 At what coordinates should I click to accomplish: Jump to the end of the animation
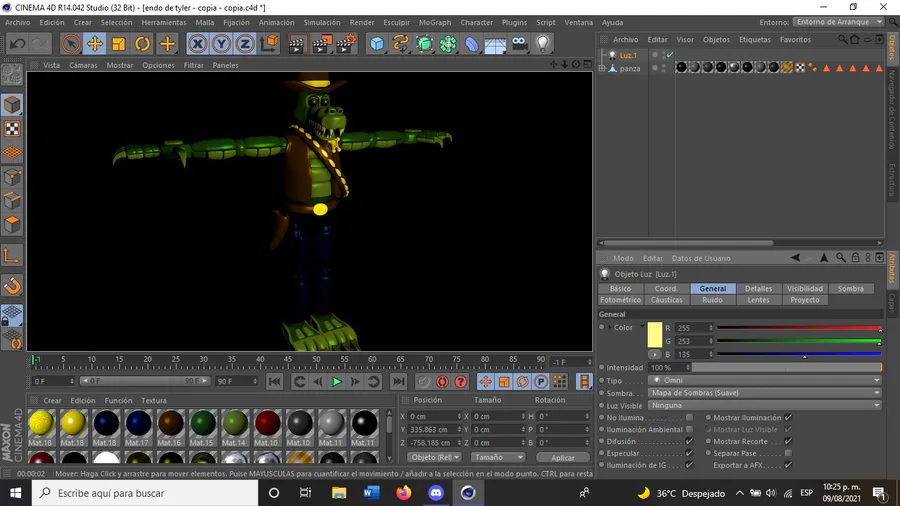398,382
